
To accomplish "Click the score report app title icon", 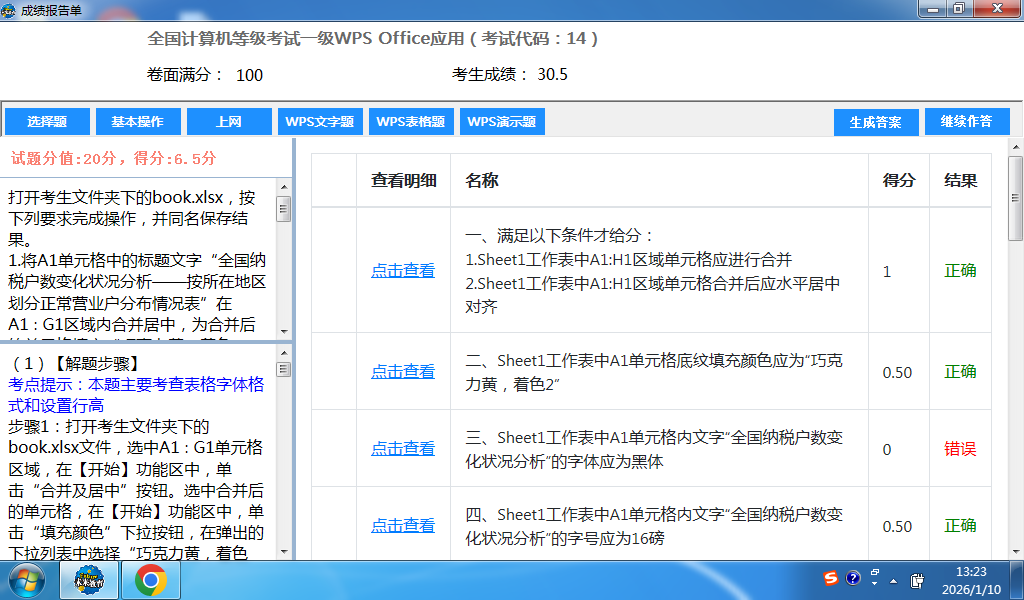I will (x=8, y=10).
